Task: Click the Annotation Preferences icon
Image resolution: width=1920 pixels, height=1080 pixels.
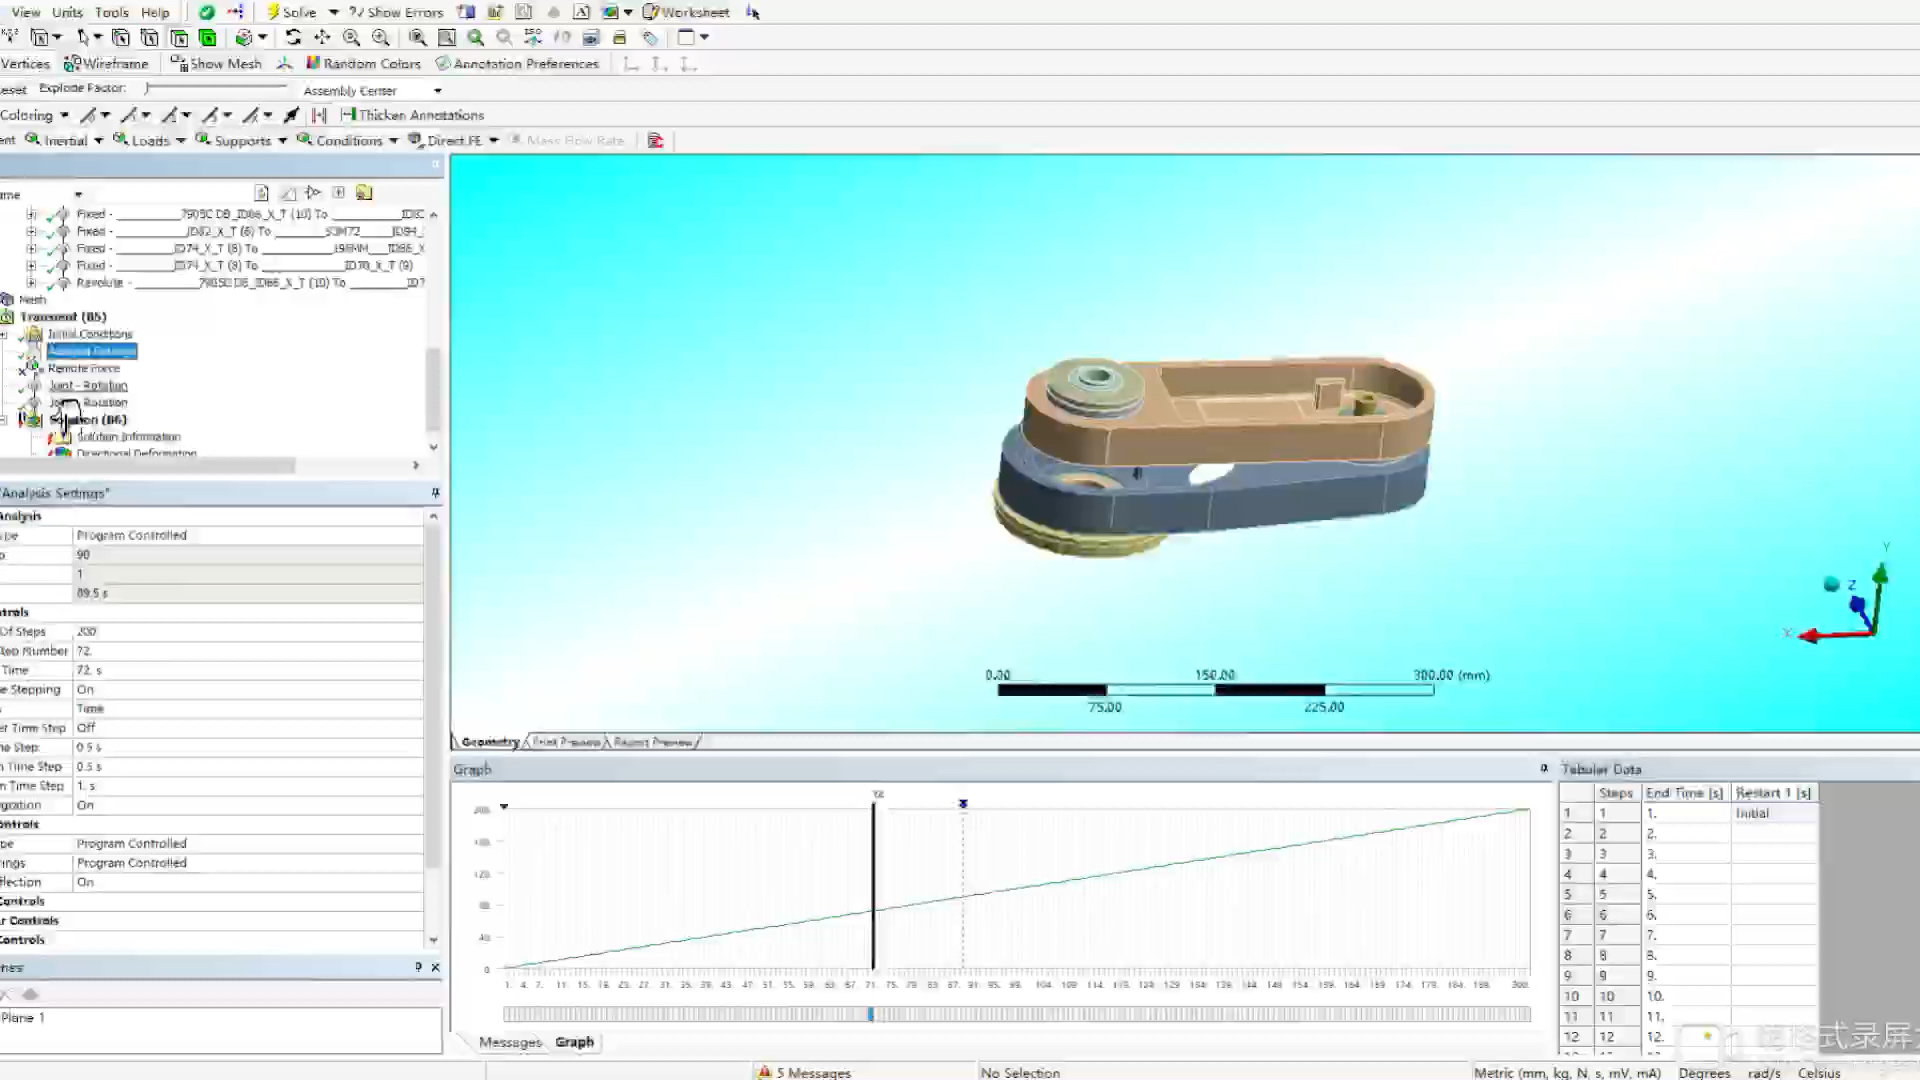Action: click(x=443, y=63)
